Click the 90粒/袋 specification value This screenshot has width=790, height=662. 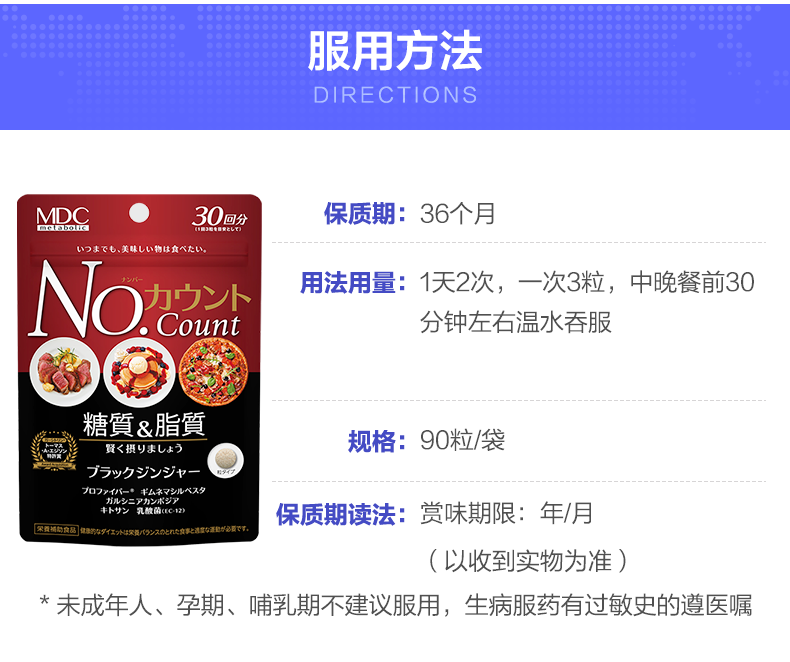[462, 440]
